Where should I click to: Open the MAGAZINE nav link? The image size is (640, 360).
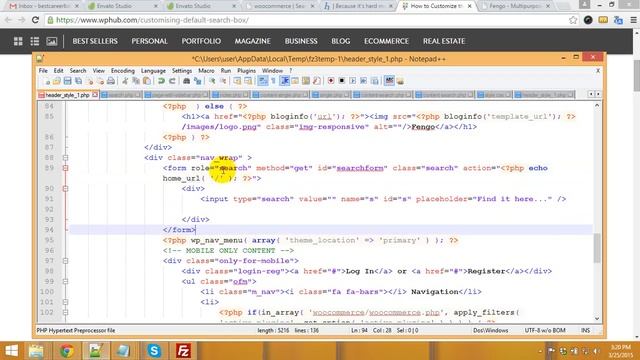[253, 41]
